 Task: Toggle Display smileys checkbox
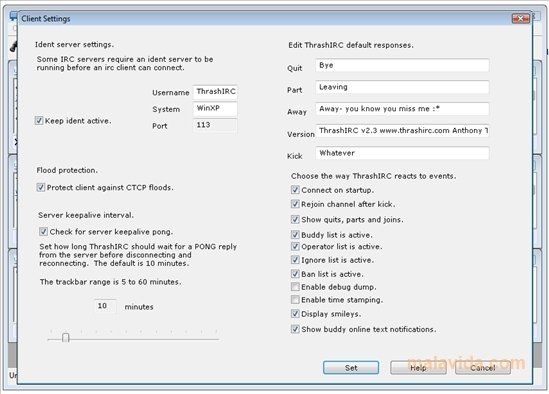point(295,314)
